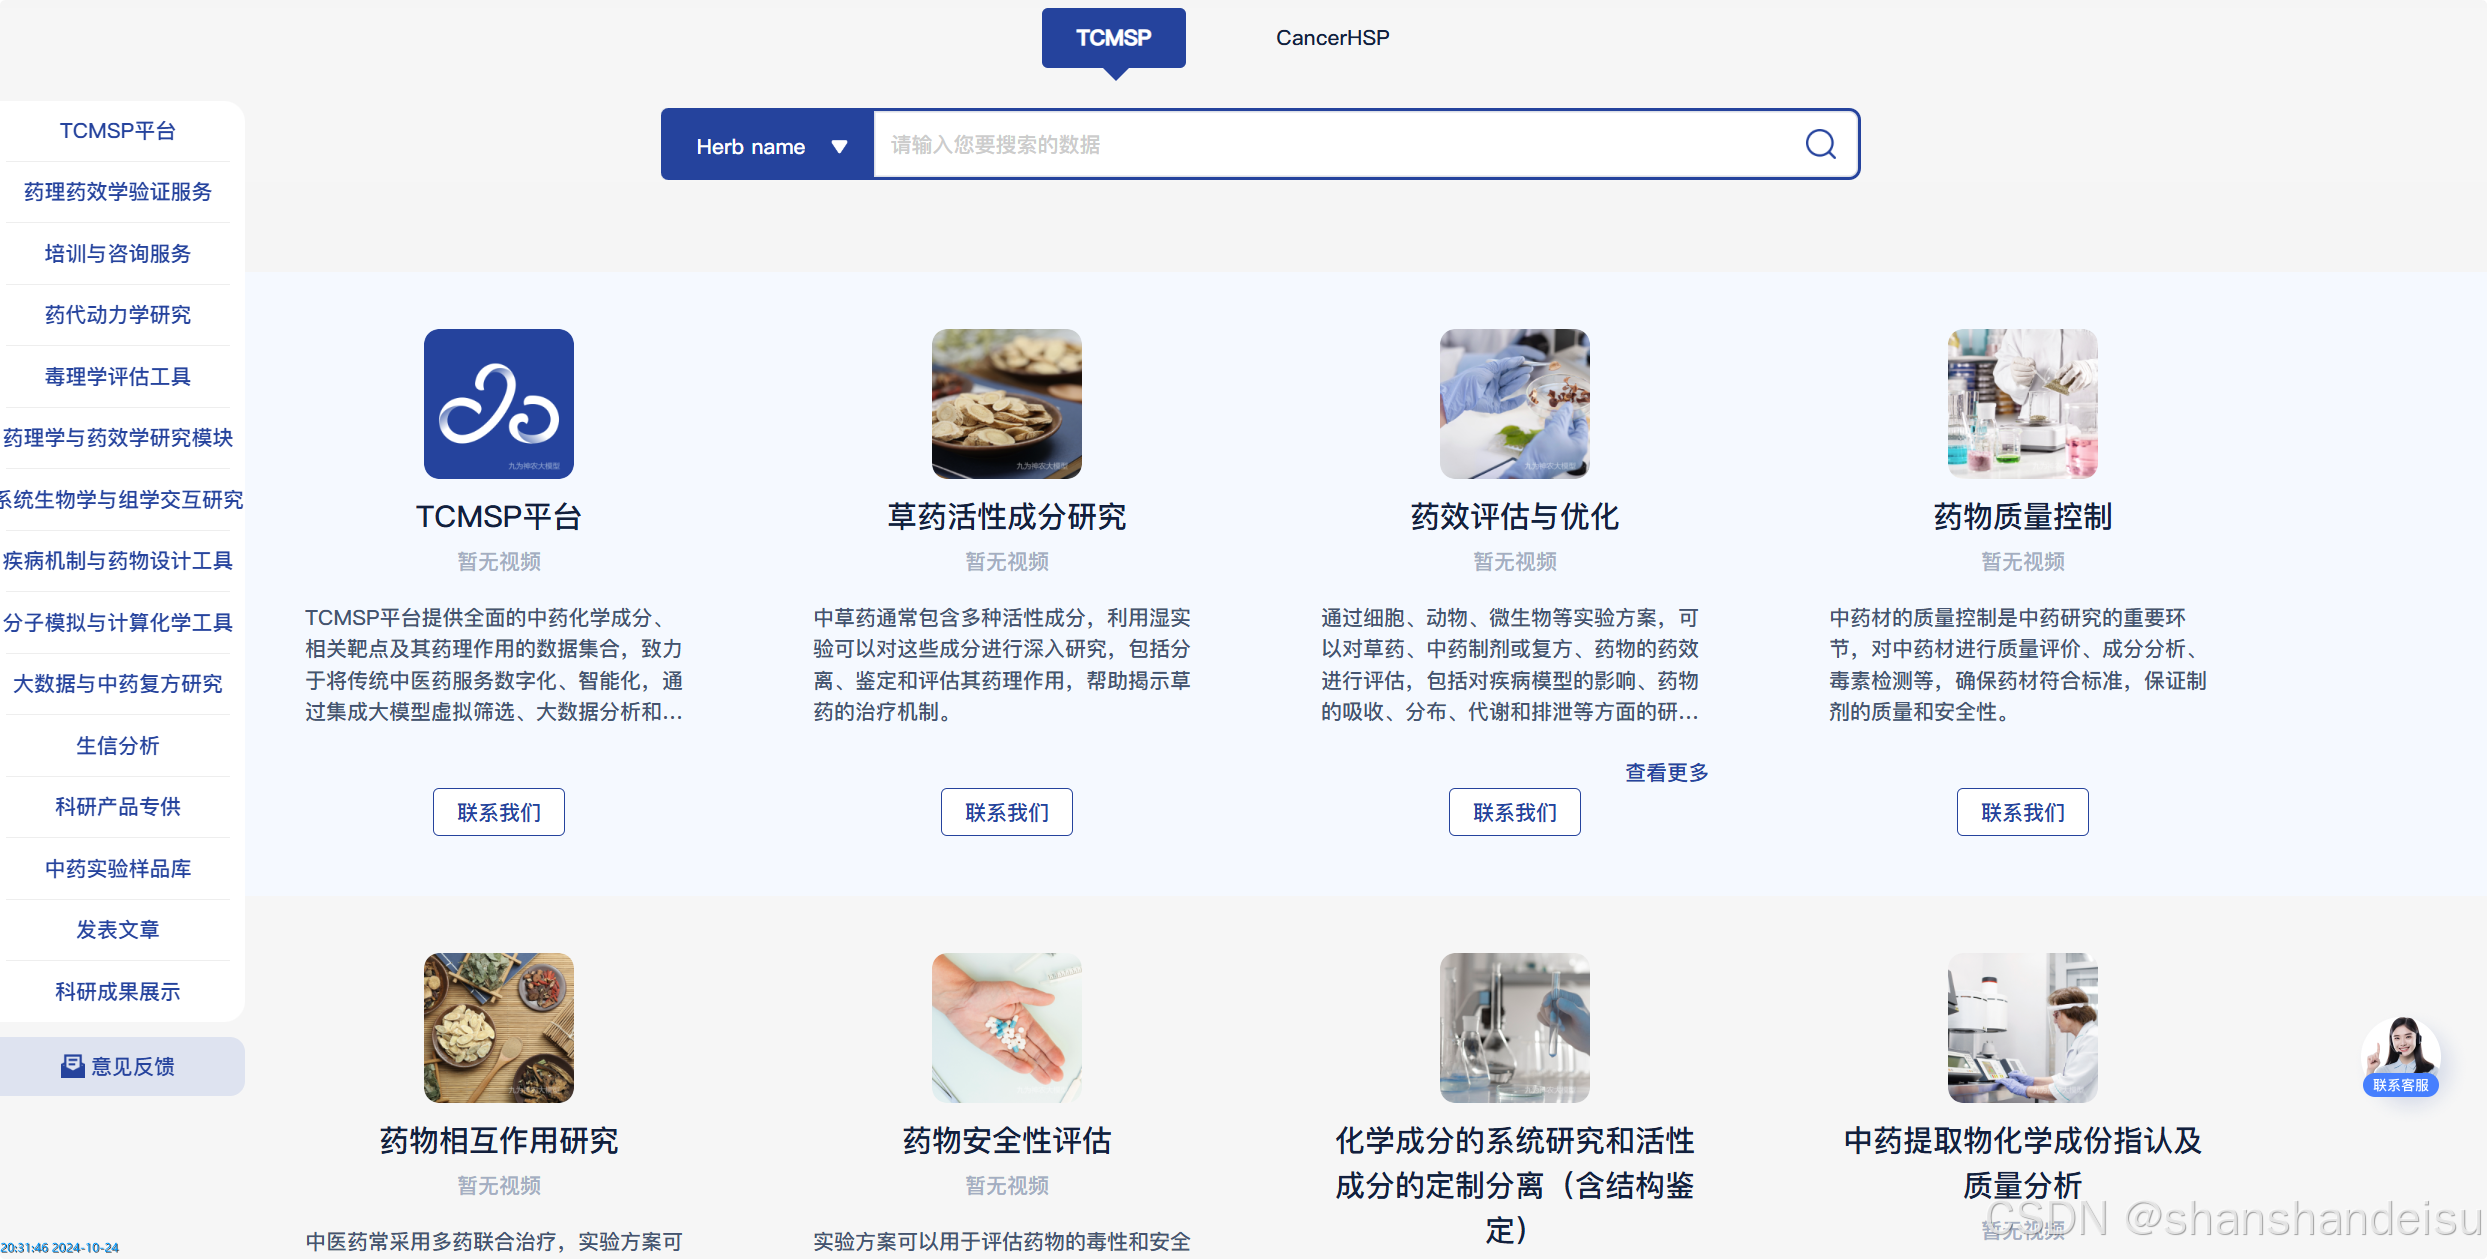Go to 中药实验样品库 sidebar item

tap(118, 869)
